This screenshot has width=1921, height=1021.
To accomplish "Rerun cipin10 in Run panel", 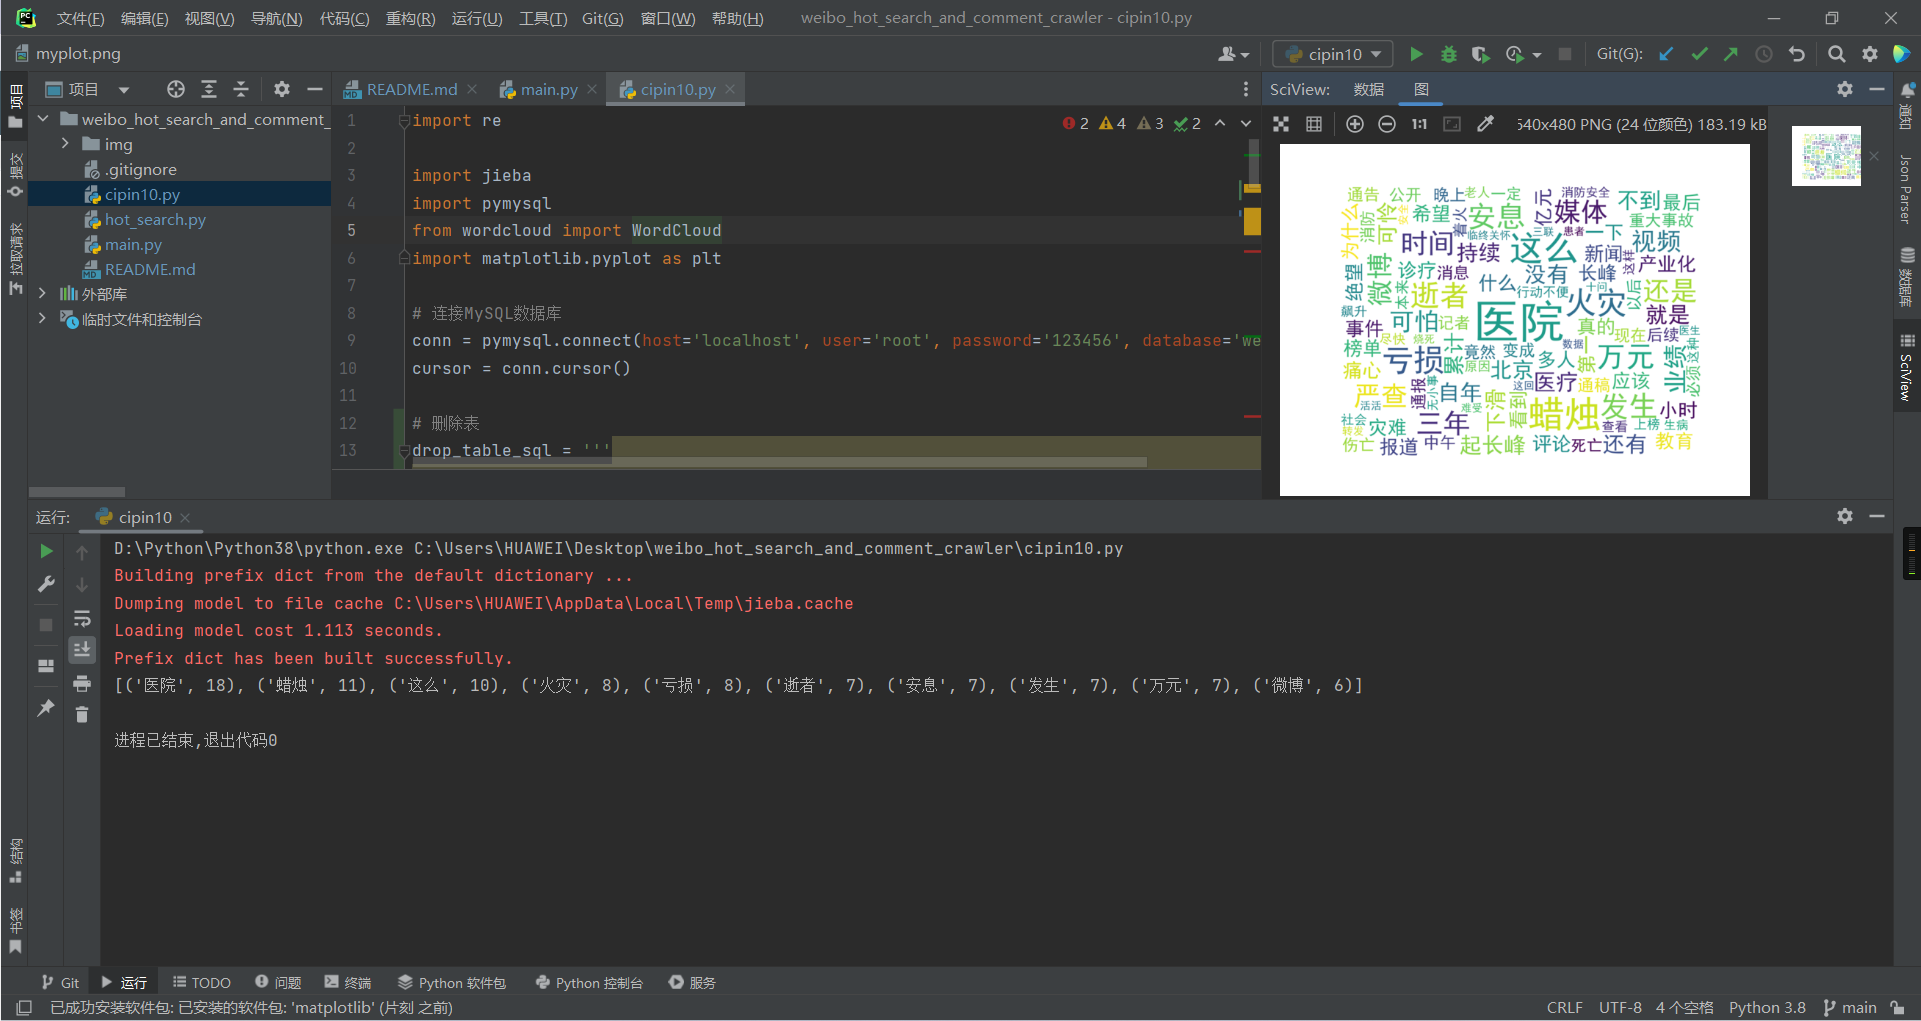I will click(x=46, y=551).
